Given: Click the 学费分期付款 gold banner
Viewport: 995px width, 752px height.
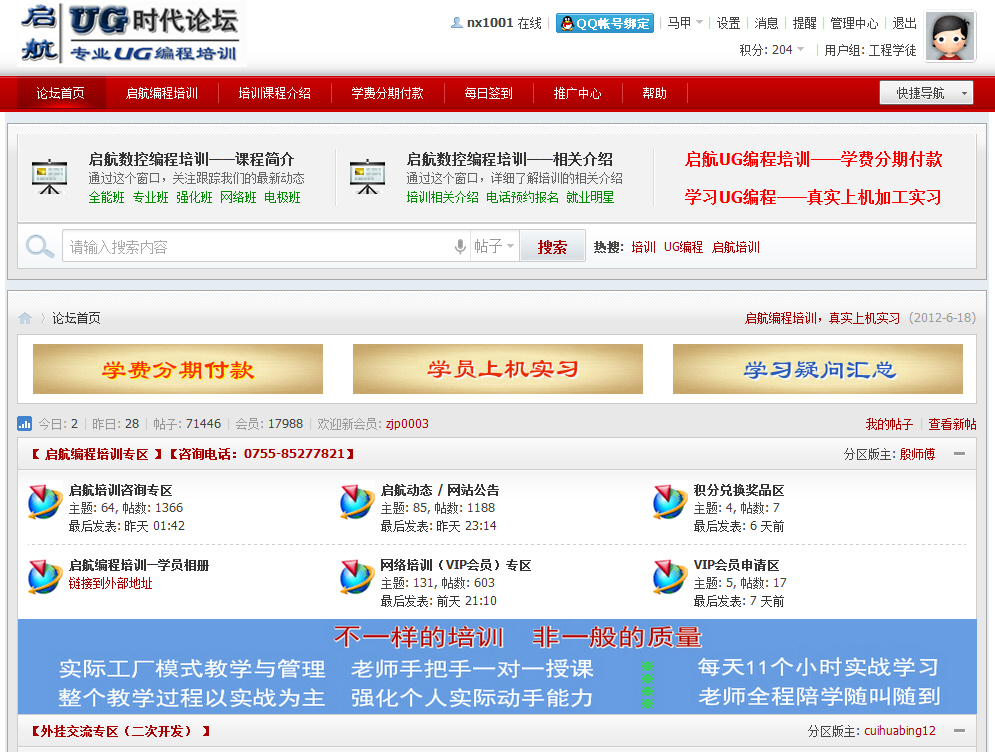Looking at the screenshot, I should [178, 369].
